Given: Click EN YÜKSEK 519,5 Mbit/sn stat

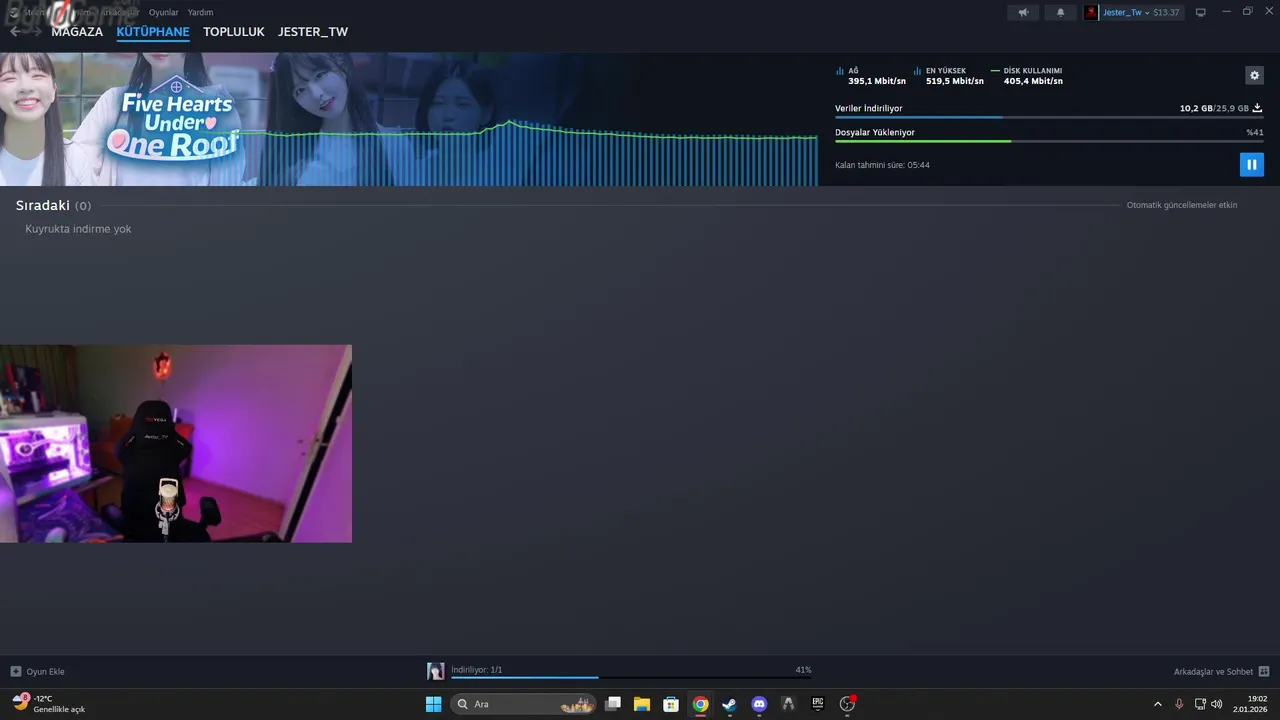Looking at the screenshot, I should [949, 76].
